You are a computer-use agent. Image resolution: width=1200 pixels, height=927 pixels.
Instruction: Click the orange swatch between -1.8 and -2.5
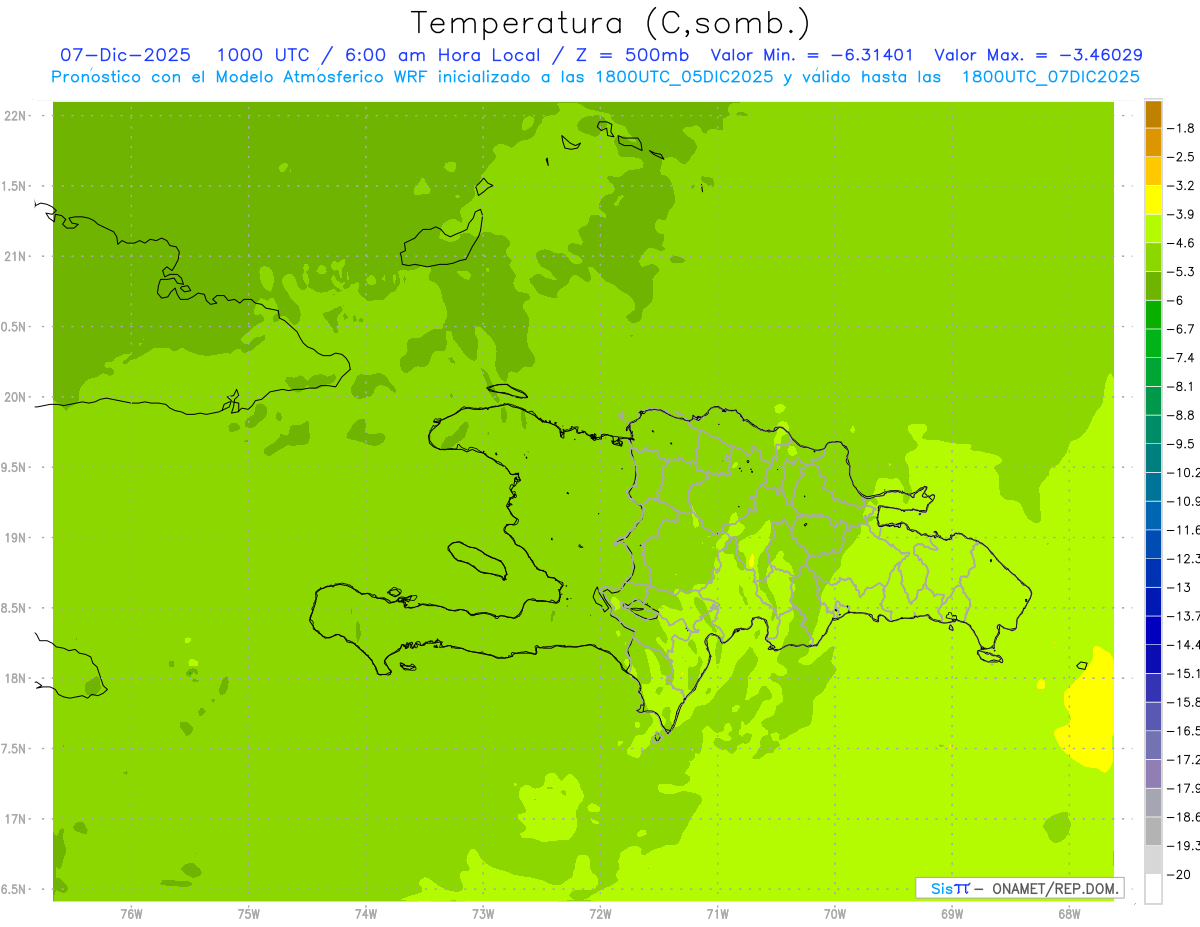1153,142
